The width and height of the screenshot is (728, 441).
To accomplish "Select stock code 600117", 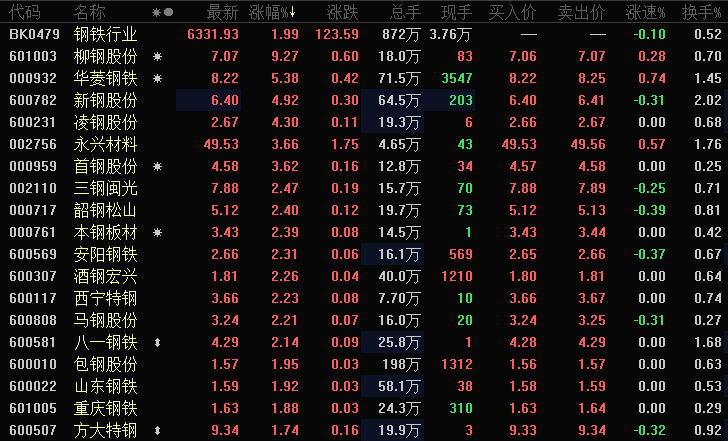I will (33, 298).
